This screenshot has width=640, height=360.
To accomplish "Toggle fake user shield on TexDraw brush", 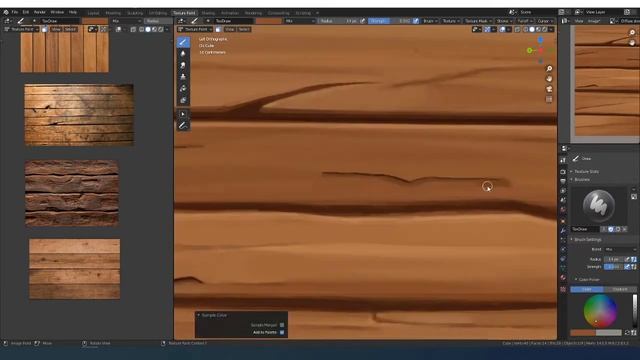I will pyautogui.click(x=611, y=229).
